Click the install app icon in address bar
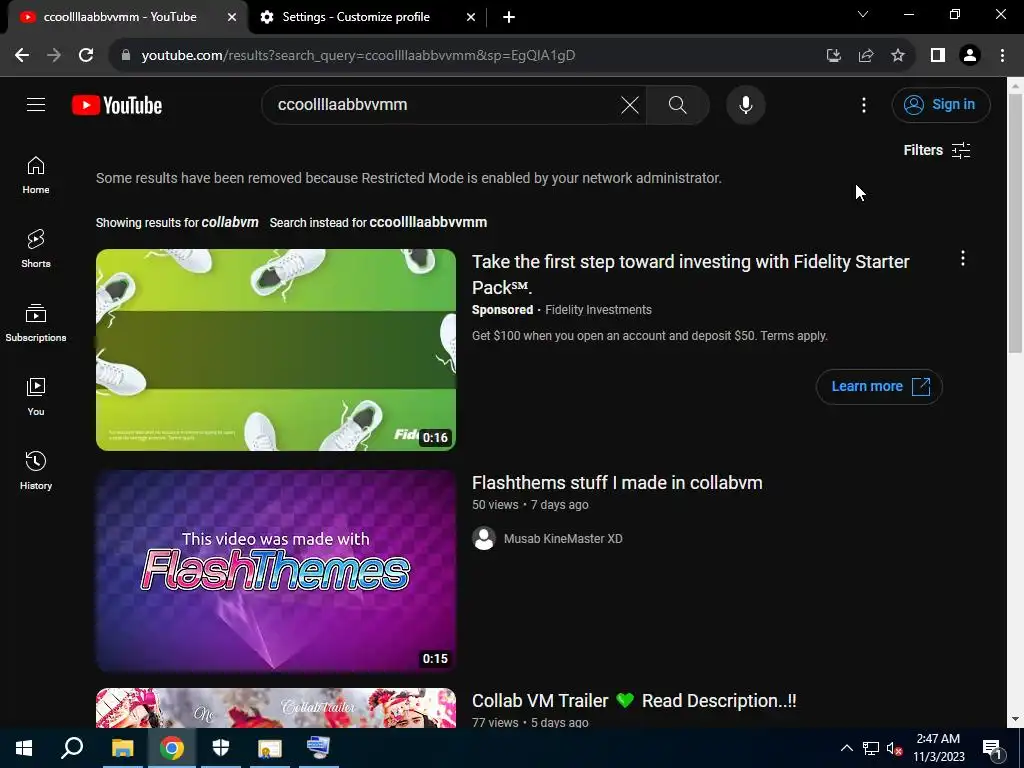The width and height of the screenshot is (1024, 768). (833, 56)
